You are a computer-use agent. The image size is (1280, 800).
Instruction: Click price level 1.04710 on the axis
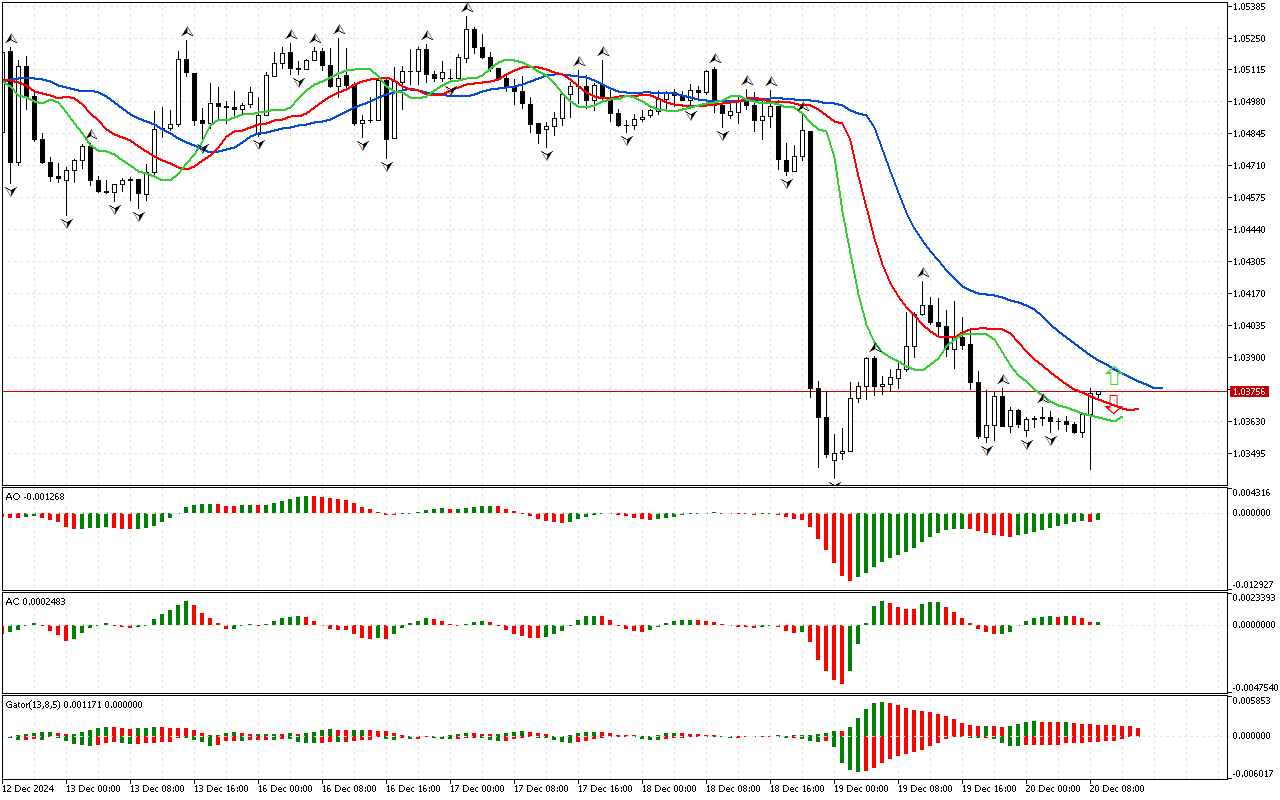[1250, 166]
